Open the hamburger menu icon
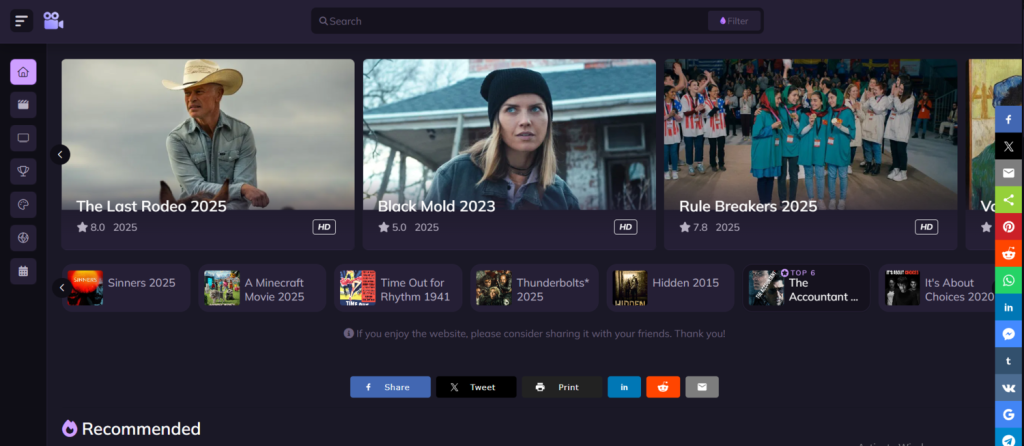 [x=22, y=21]
